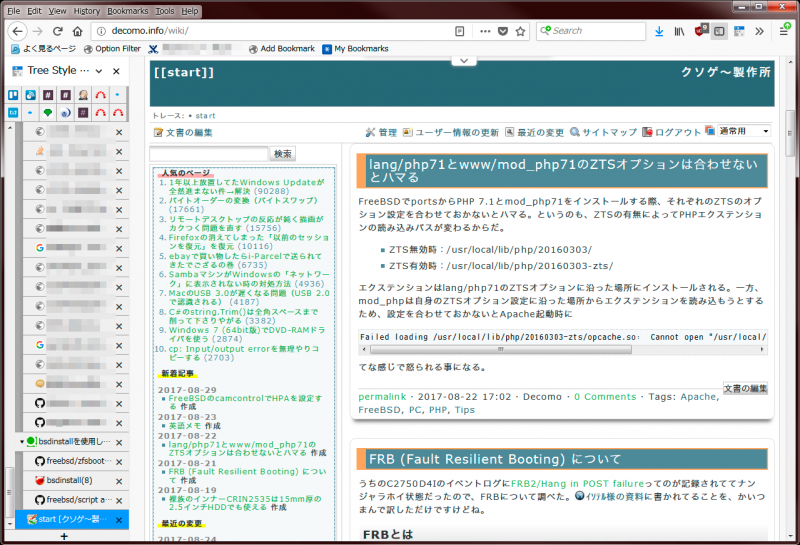800x545 pixels.
Task: Open the 通常用 dropdown in wiki toolbar
Action: pyautogui.click(x=744, y=132)
